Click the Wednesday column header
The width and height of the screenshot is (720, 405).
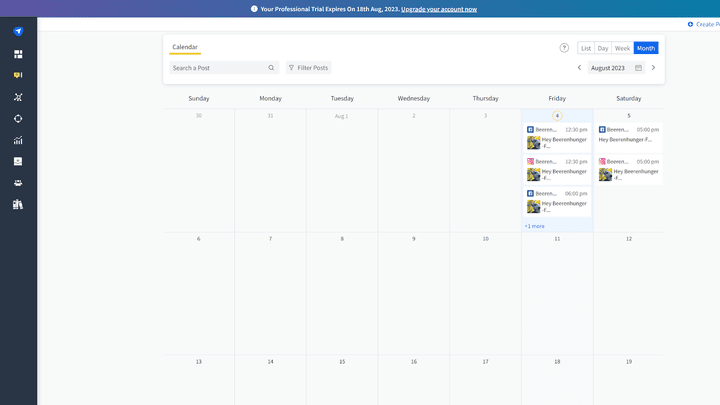click(x=414, y=98)
